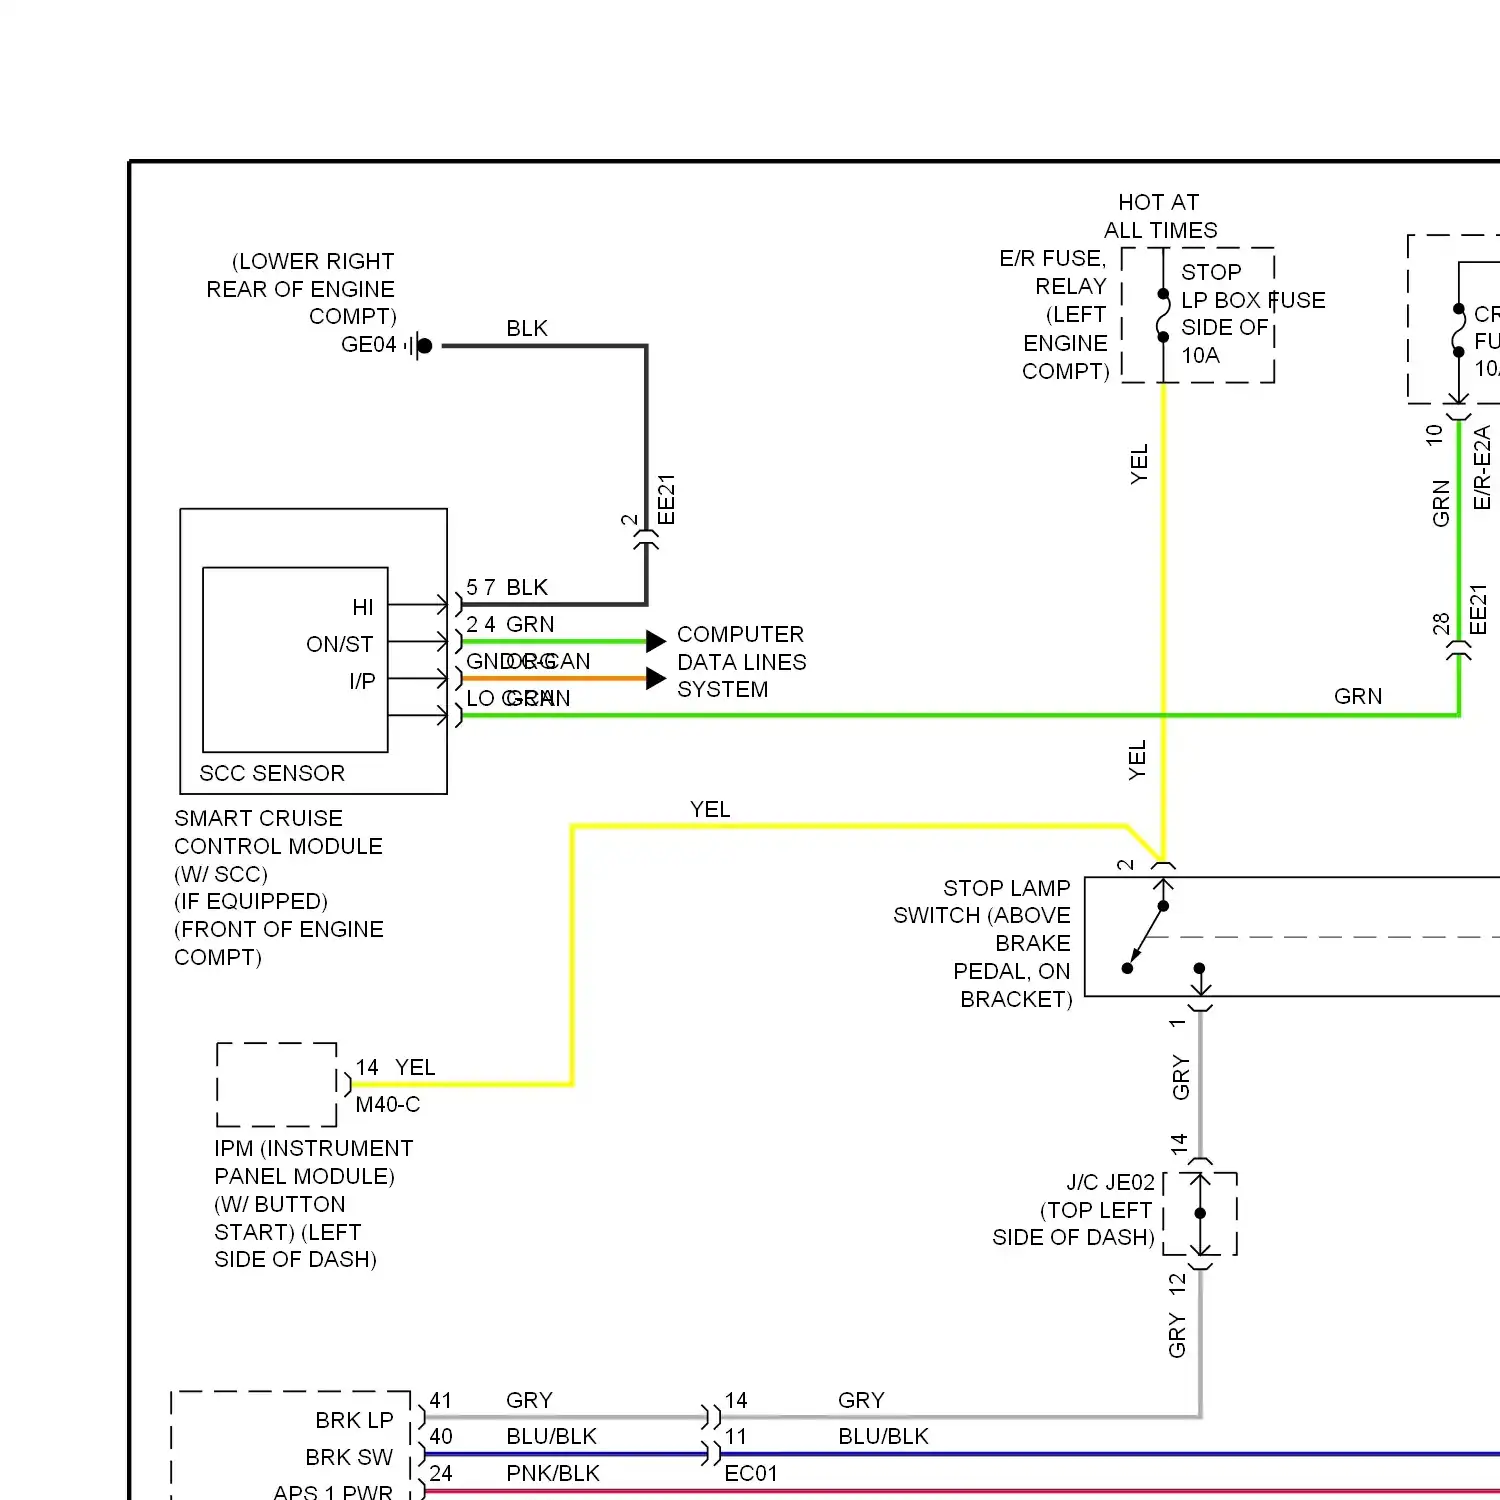Click the "GND C-CAN" terminal label
The width and height of the screenshot is (1500, 1500).
[528, 661]
